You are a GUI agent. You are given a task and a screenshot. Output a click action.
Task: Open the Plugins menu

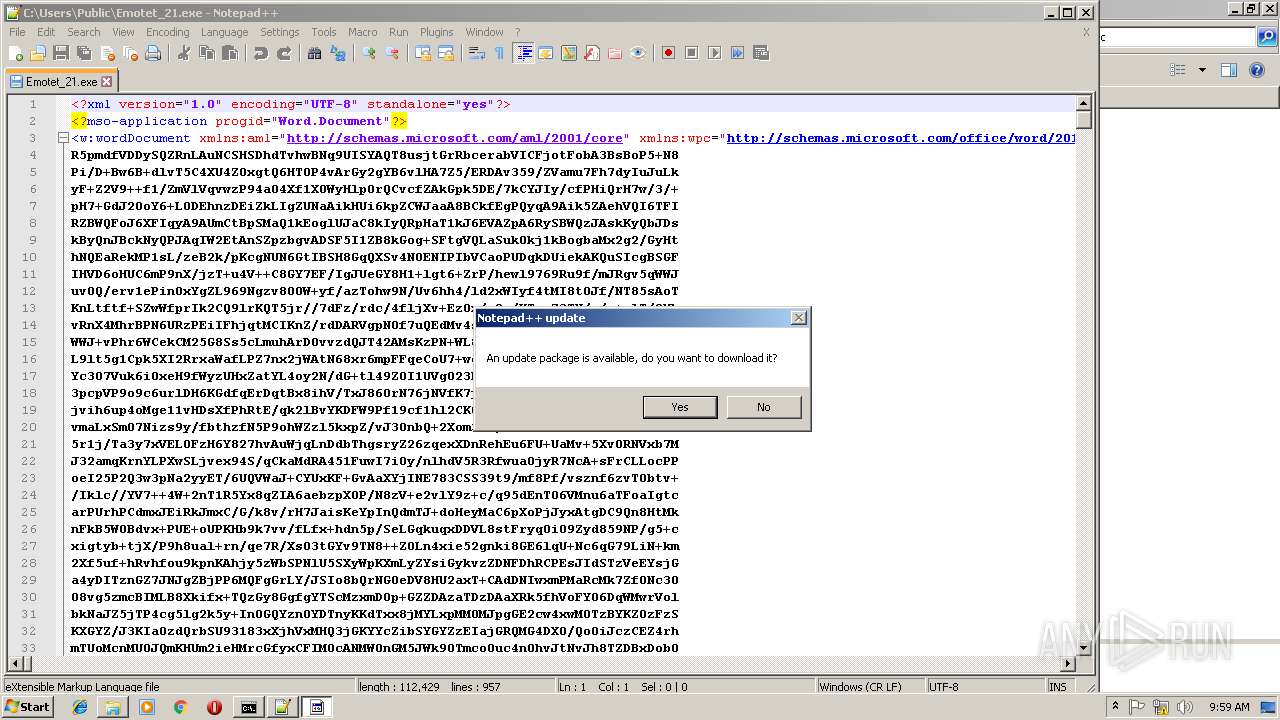coord(437,32)
